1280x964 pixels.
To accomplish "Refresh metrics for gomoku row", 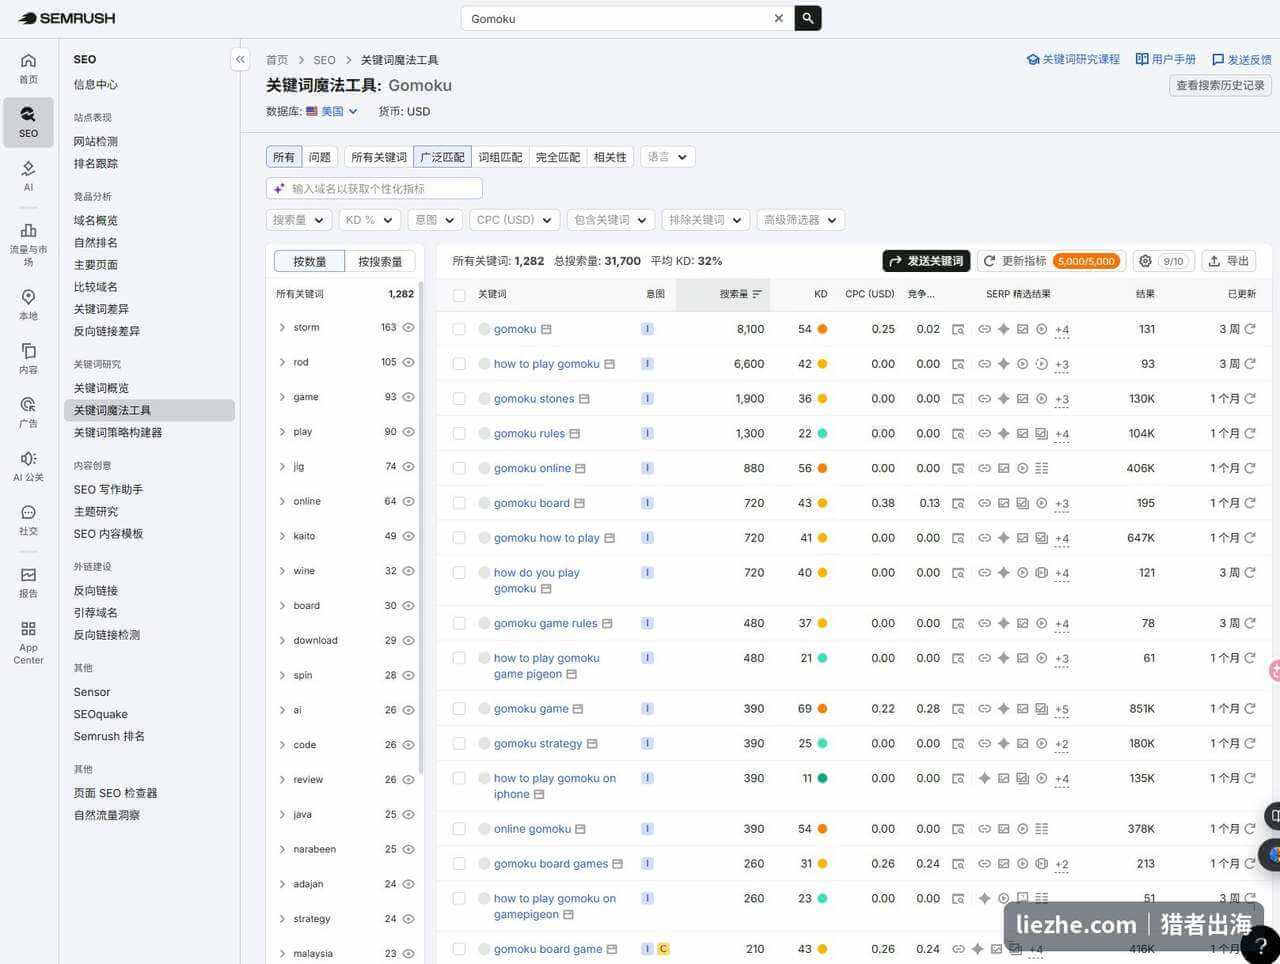I will (1250, 329).
